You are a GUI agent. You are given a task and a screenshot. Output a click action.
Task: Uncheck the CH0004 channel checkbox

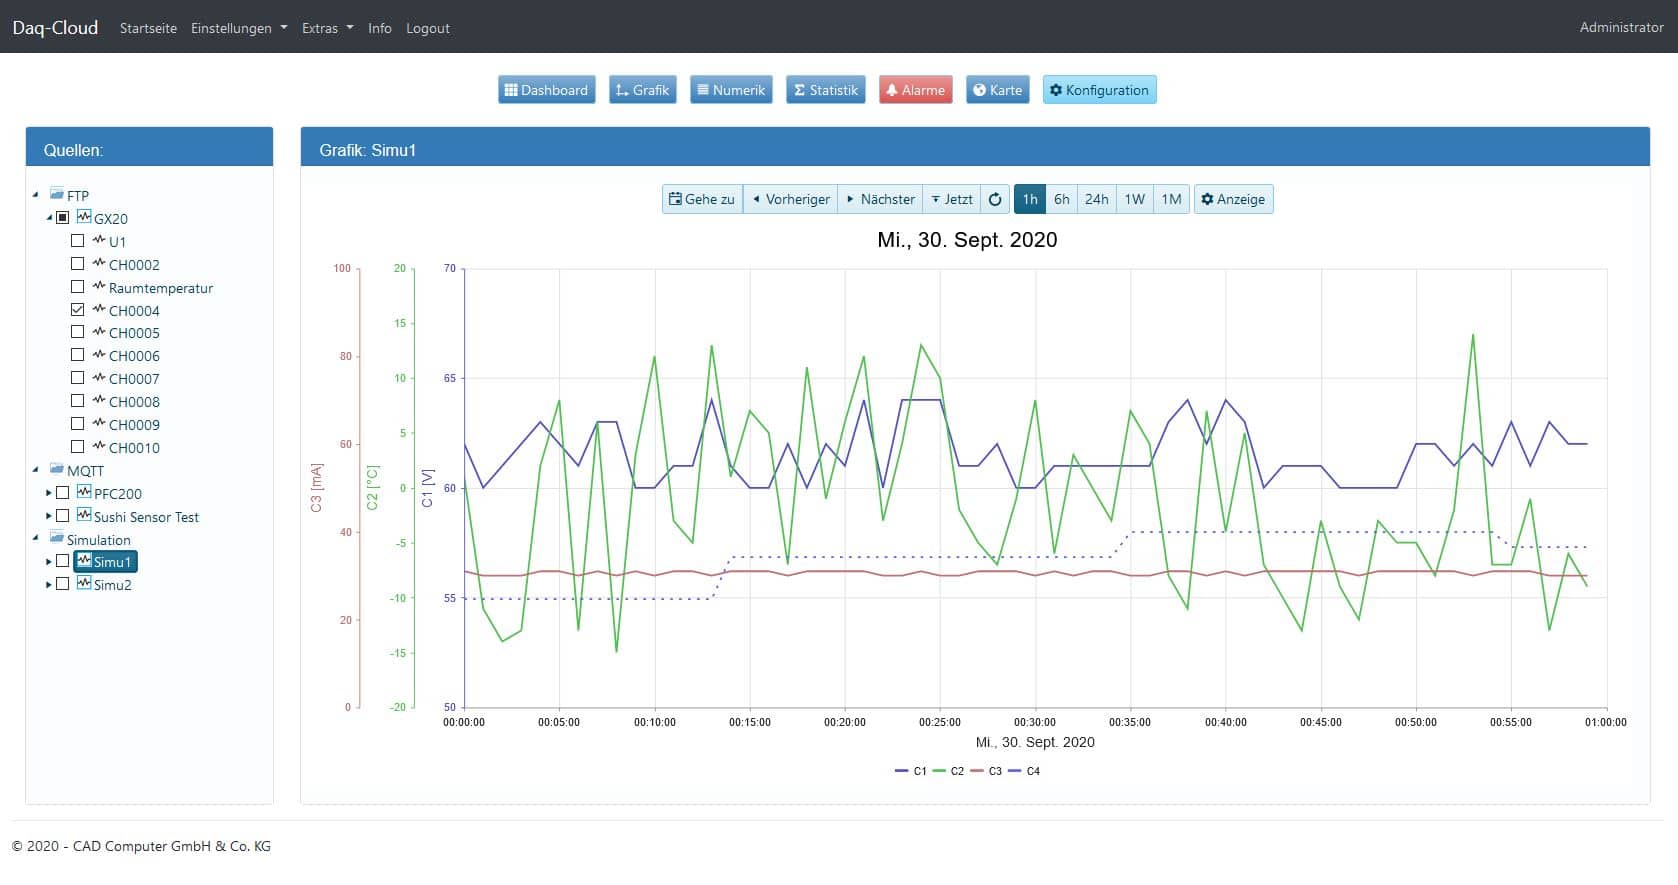(x=78, y=310)
